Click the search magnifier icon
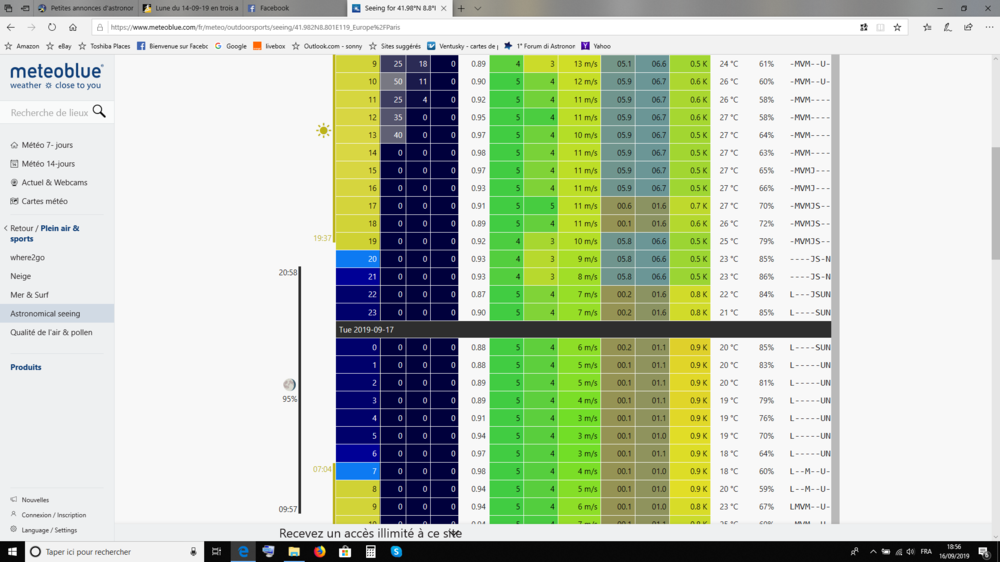The image size is (1000, 562). 99,111
